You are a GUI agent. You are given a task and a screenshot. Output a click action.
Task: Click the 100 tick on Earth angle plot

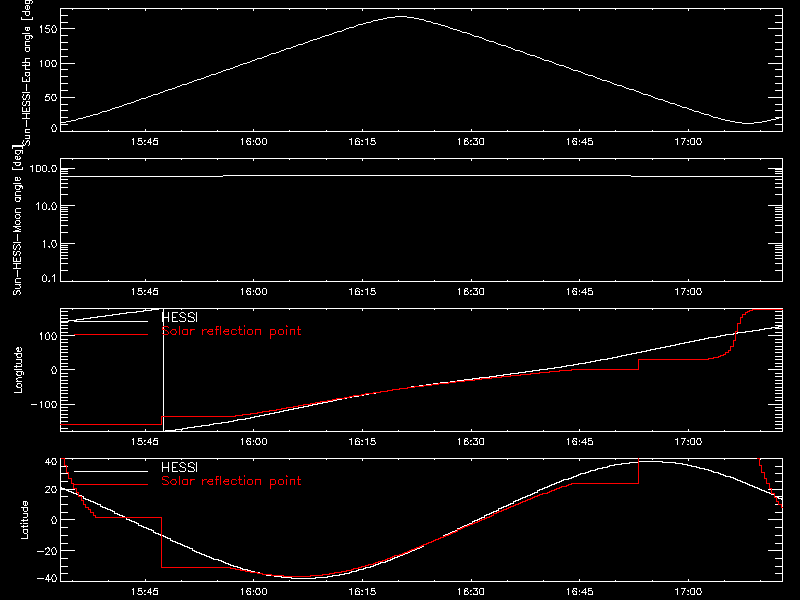(x=47, y=63)
